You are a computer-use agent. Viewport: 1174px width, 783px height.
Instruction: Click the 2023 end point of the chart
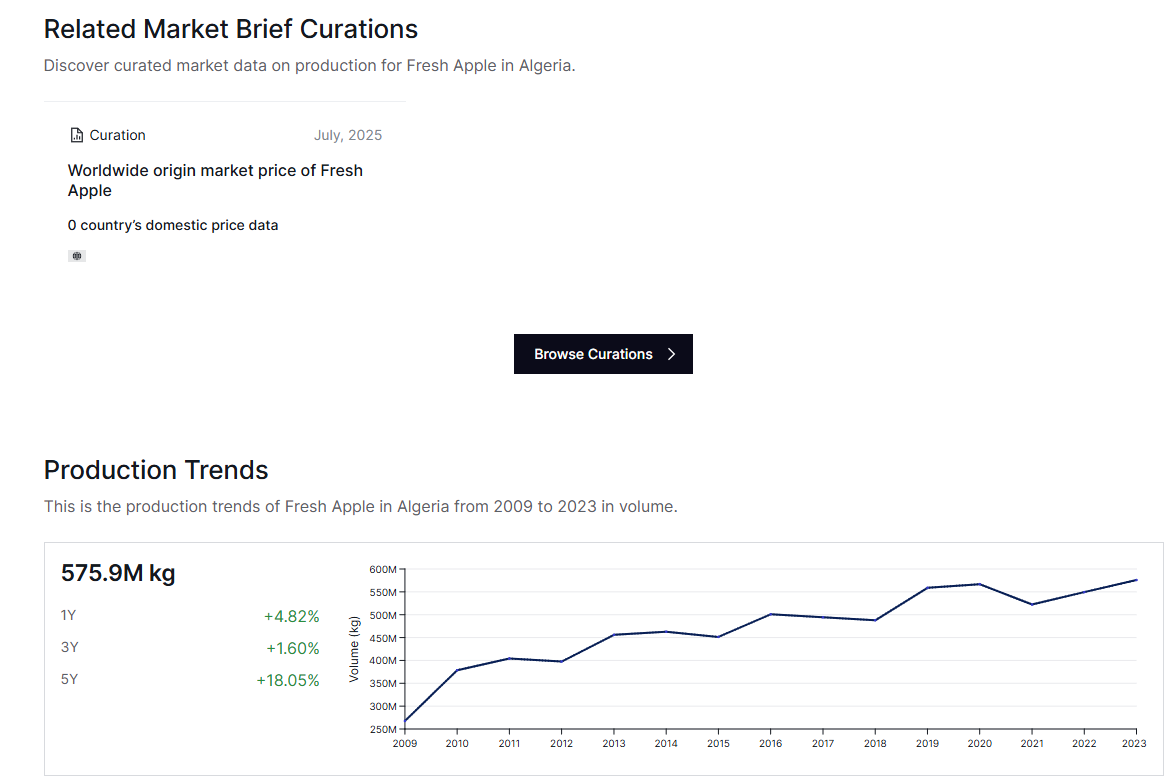1136,580
